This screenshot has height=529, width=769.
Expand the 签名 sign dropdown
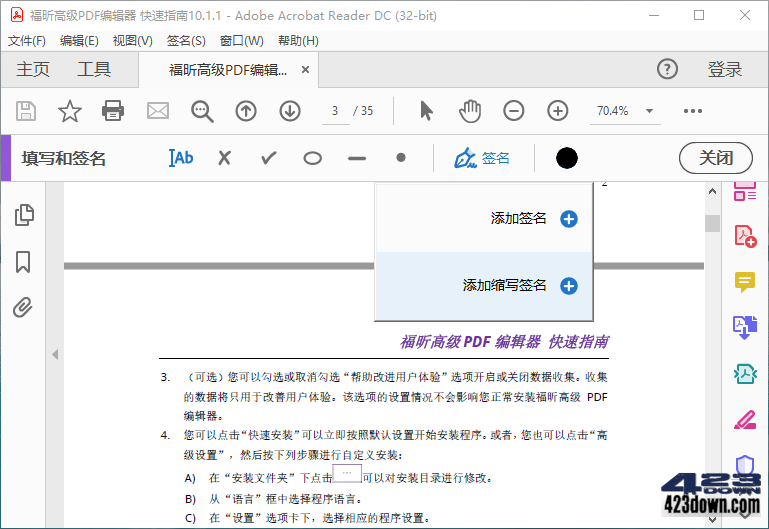click(482, 158)
